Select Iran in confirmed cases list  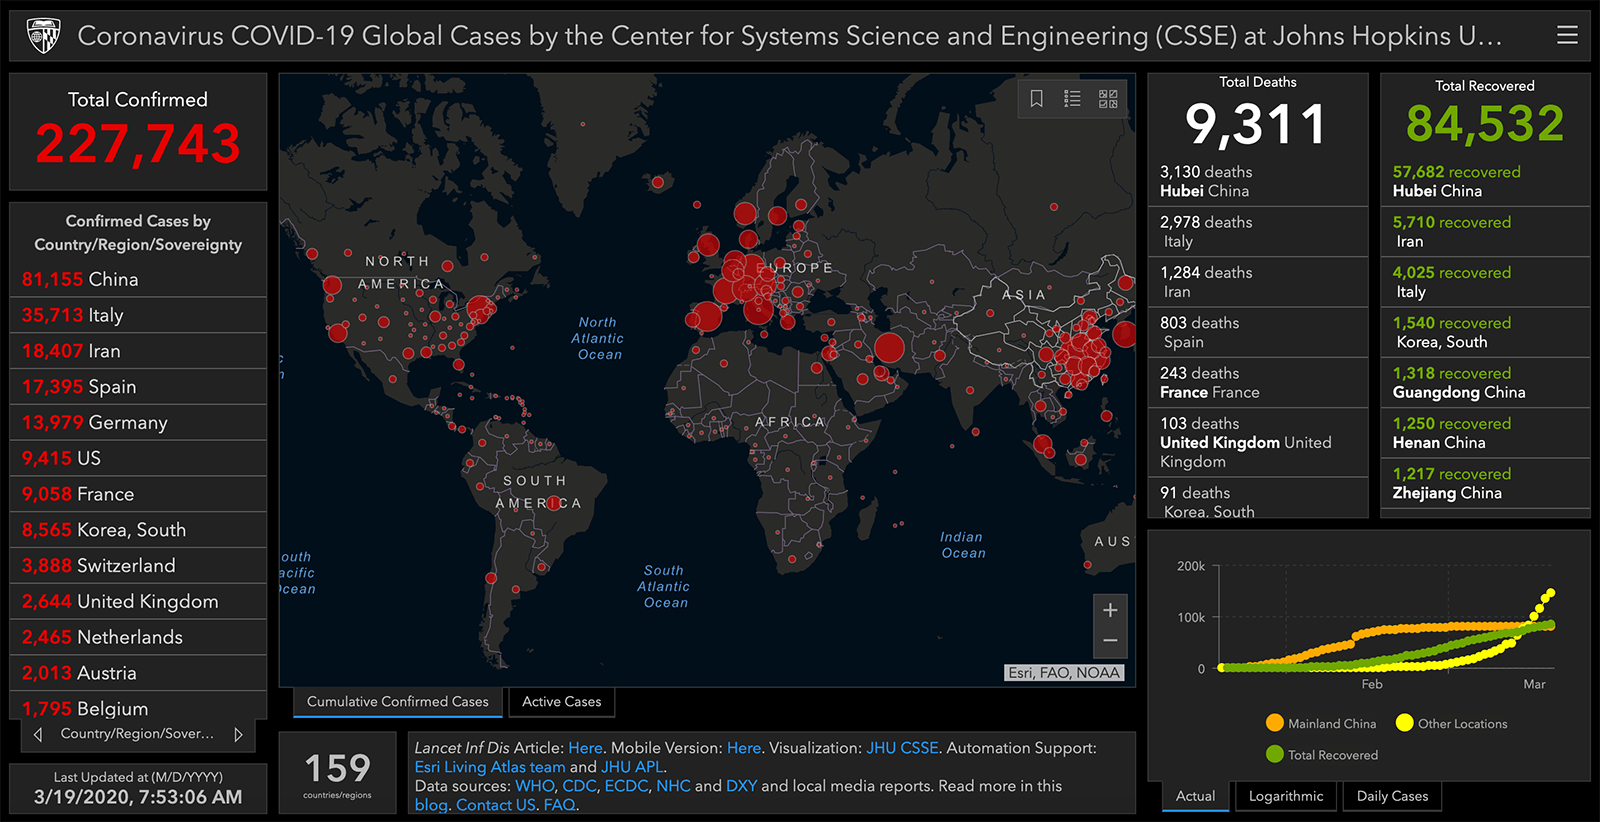(x=138, y=351)
